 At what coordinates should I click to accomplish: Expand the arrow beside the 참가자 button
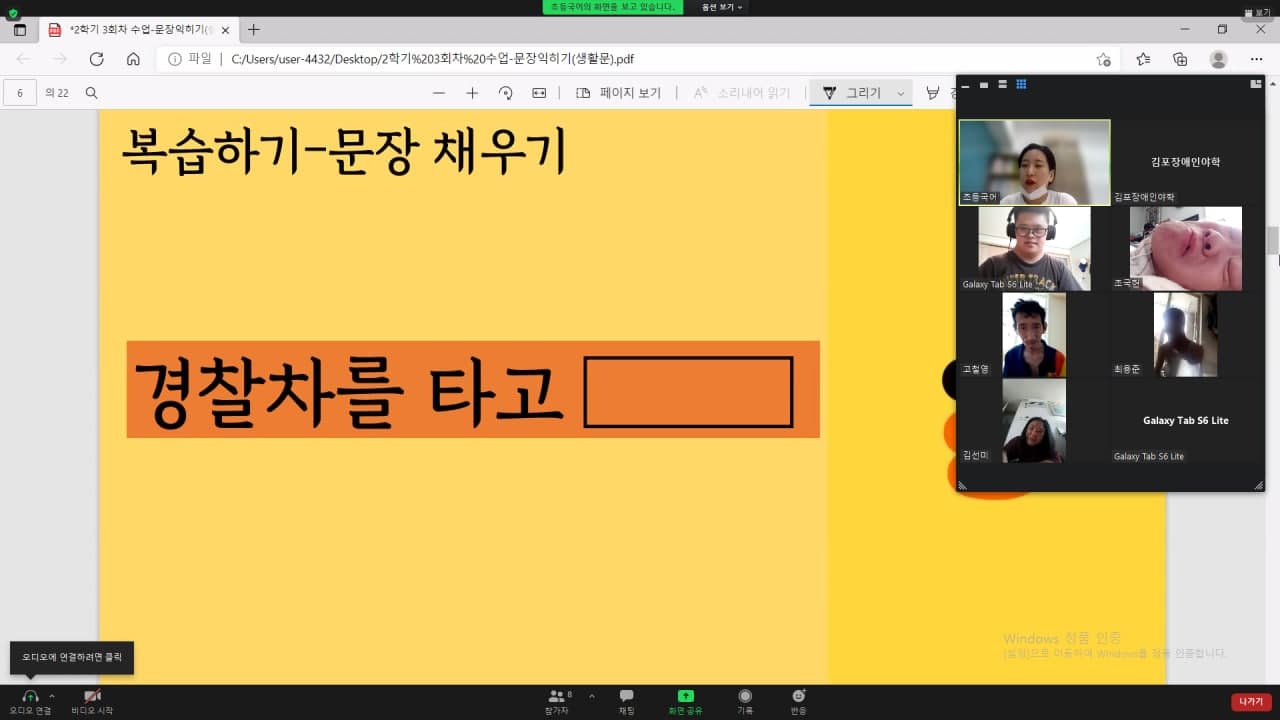(592, 695)
